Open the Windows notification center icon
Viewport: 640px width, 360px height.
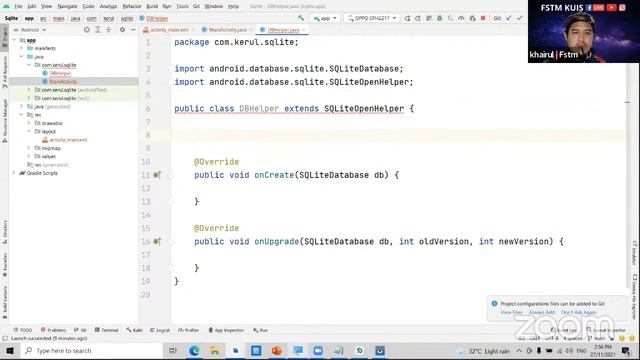[625, 351]
